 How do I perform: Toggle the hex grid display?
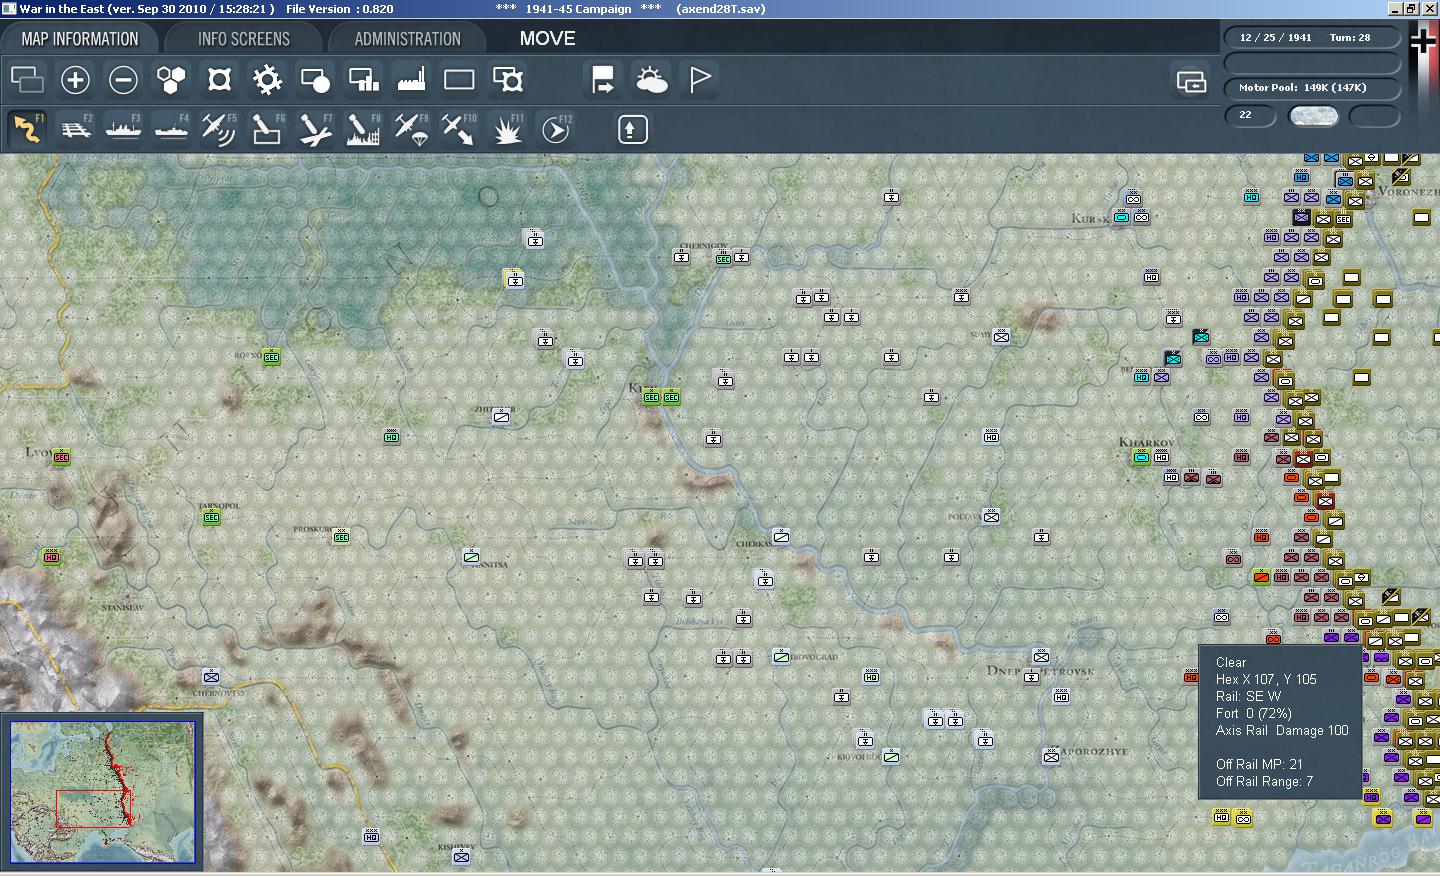pos(171,80)
